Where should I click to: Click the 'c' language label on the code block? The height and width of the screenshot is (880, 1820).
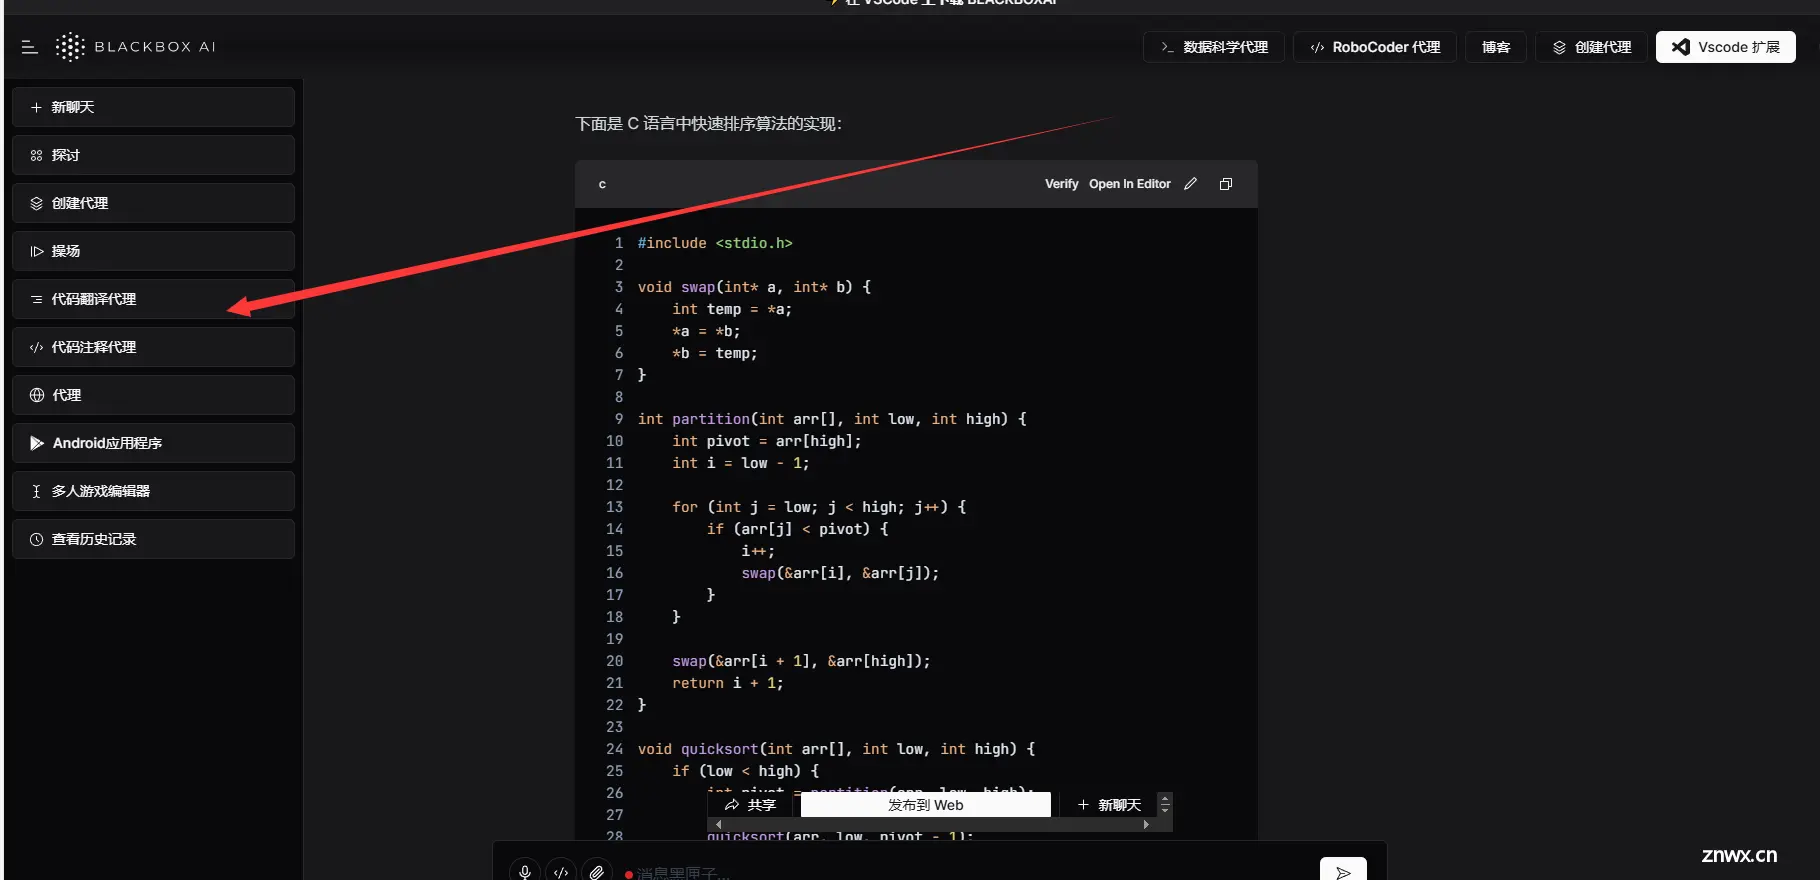(x=602, y=185)
